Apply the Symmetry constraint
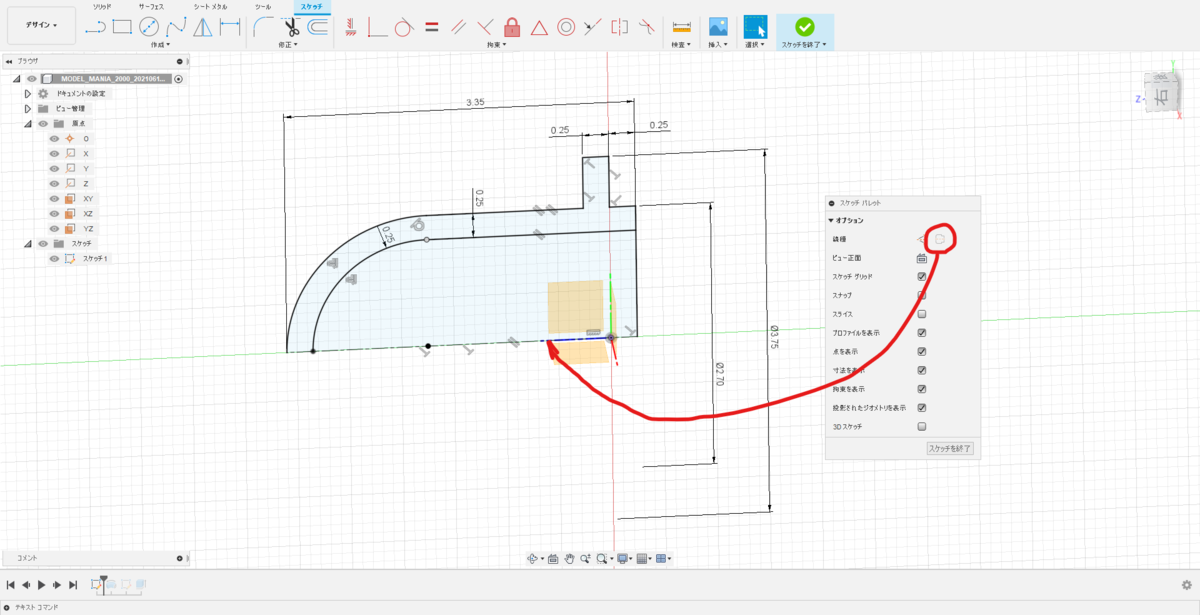Image resolution: width=1200 pixels, height=615 pixels. 620,27
